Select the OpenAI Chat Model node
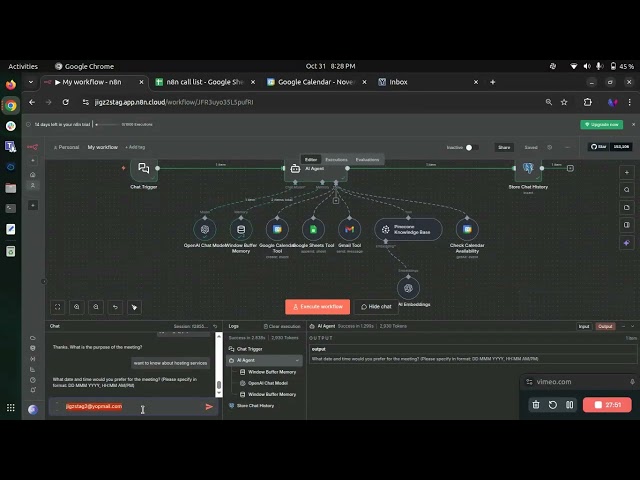Screen dimensions: 640x480 (x=205, y=229)
